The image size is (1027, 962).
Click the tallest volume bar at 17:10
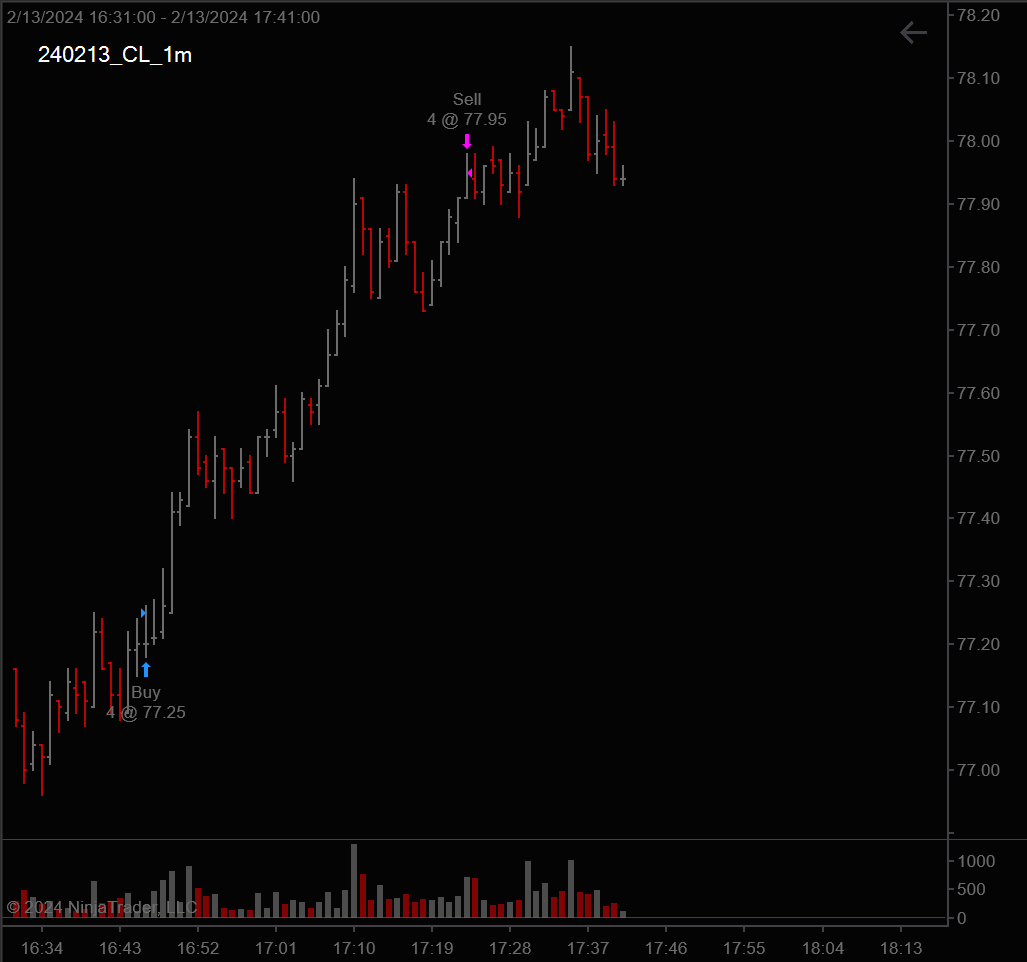tap(354, 881)
